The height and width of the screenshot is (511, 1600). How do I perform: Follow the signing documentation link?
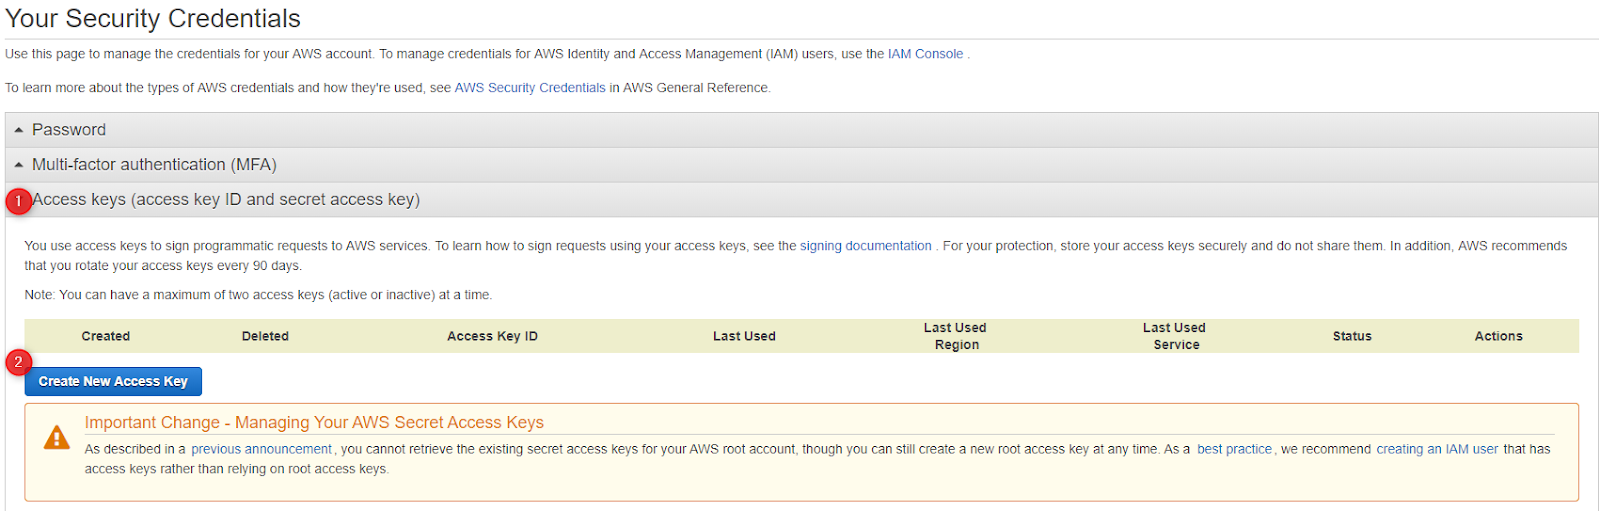(865, 246)
